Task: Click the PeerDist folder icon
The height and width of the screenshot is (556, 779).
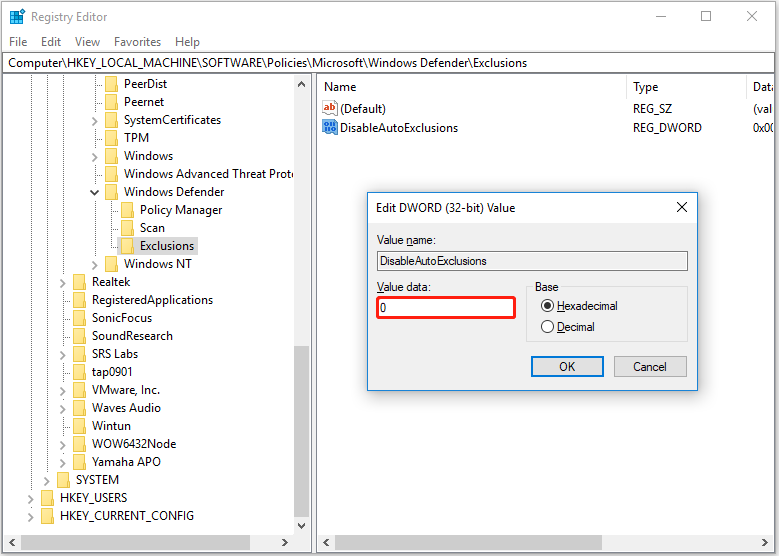Action: click(112, 84)
